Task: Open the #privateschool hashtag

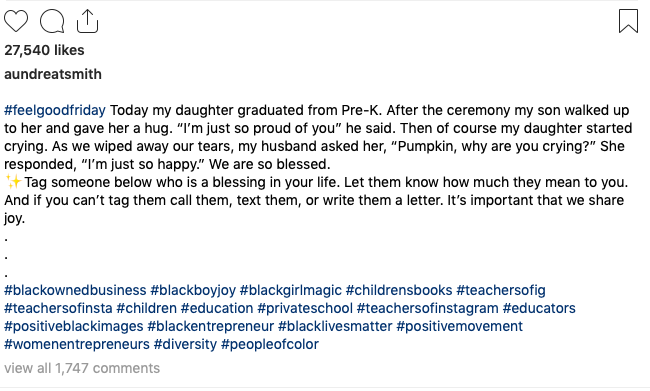Action: tap(305, 308)
